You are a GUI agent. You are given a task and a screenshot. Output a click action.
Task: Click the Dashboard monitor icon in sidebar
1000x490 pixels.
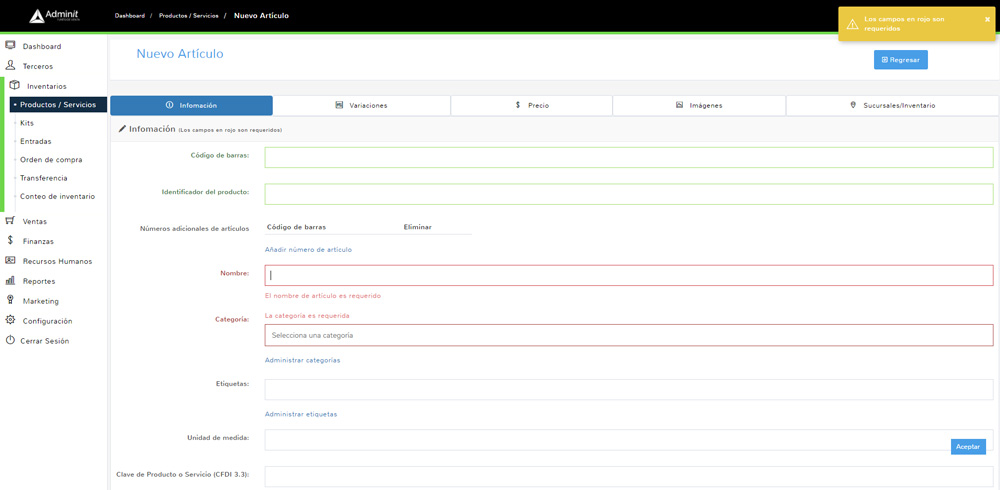point(11,46)
